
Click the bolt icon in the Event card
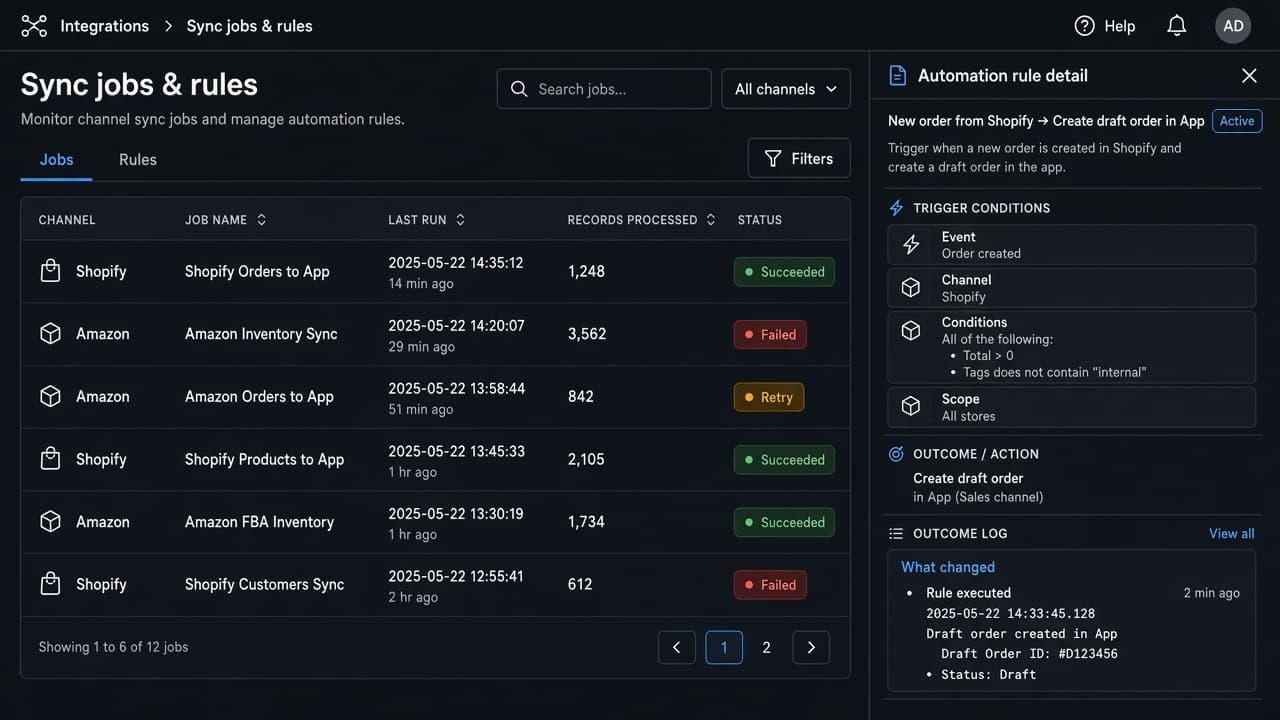pyautogui.click(x=911, y=245)
